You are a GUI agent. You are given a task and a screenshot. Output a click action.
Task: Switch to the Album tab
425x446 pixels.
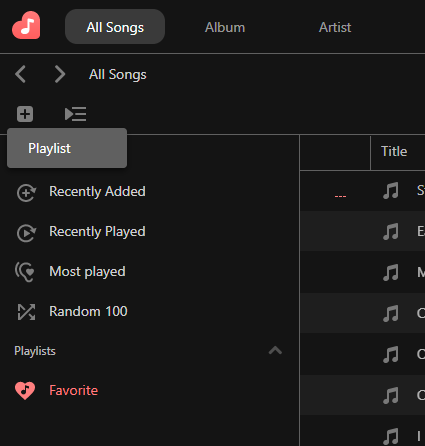[x=225, y=27]
